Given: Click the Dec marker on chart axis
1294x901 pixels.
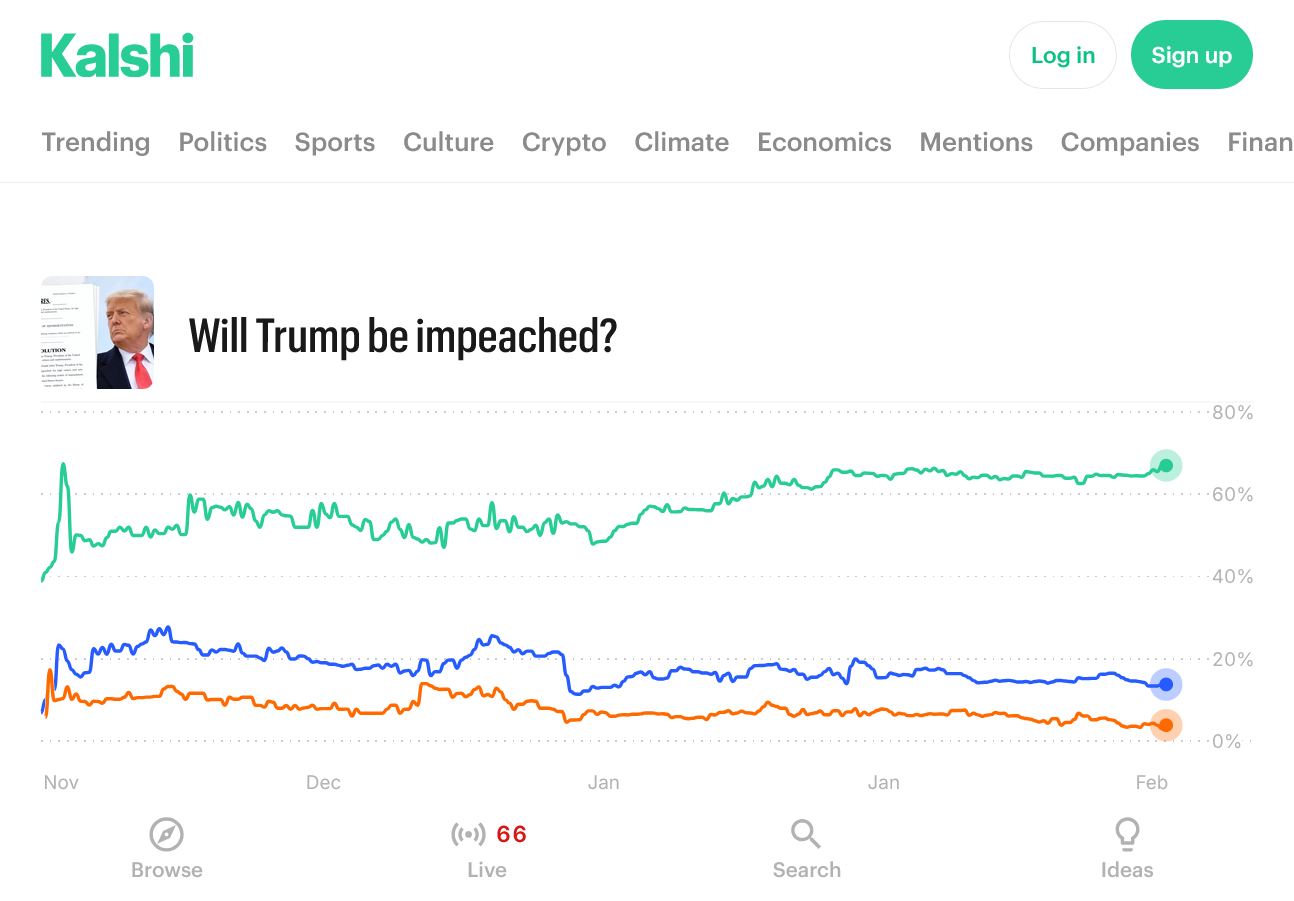Looking at the screenshot, I should 323,782.
